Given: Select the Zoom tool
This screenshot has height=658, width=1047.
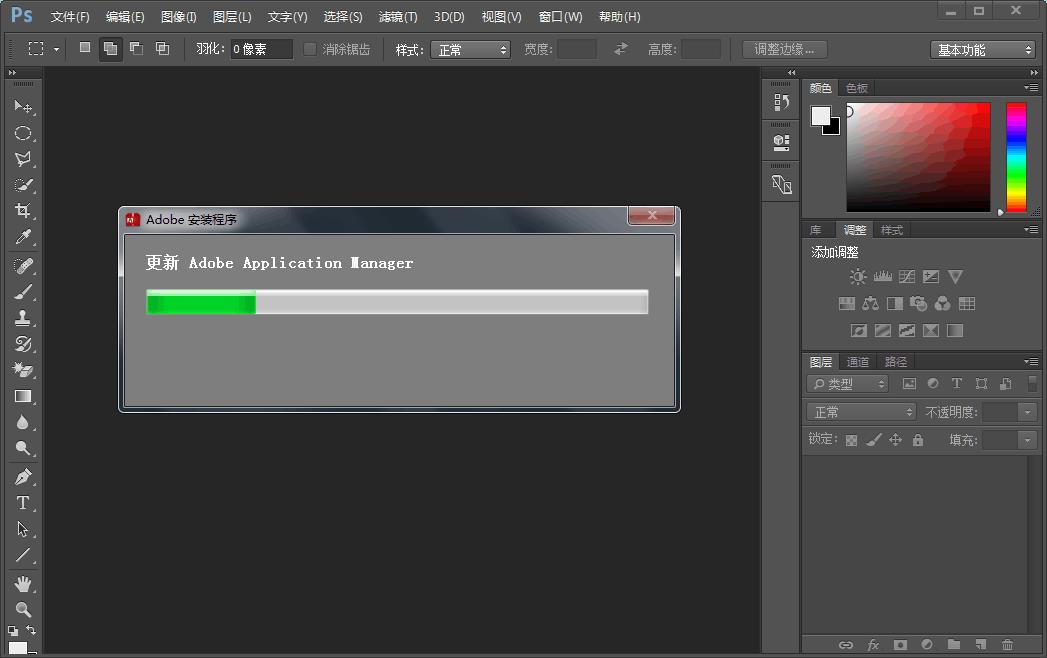Looking at the screenshot, I should pyautogui.click(x=23, y=609).
